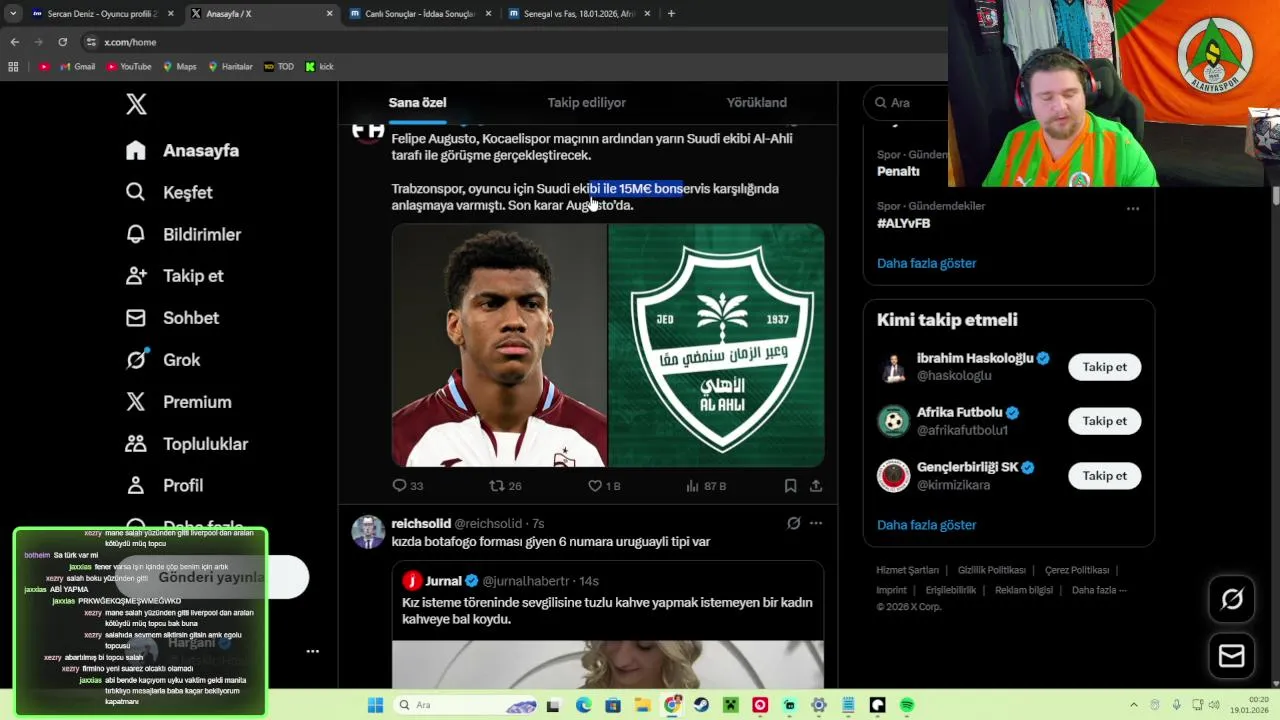Screen dimensions: 1280x720
Task: Expand the browser tab search dropdown
Action: [x=13, y=14]
